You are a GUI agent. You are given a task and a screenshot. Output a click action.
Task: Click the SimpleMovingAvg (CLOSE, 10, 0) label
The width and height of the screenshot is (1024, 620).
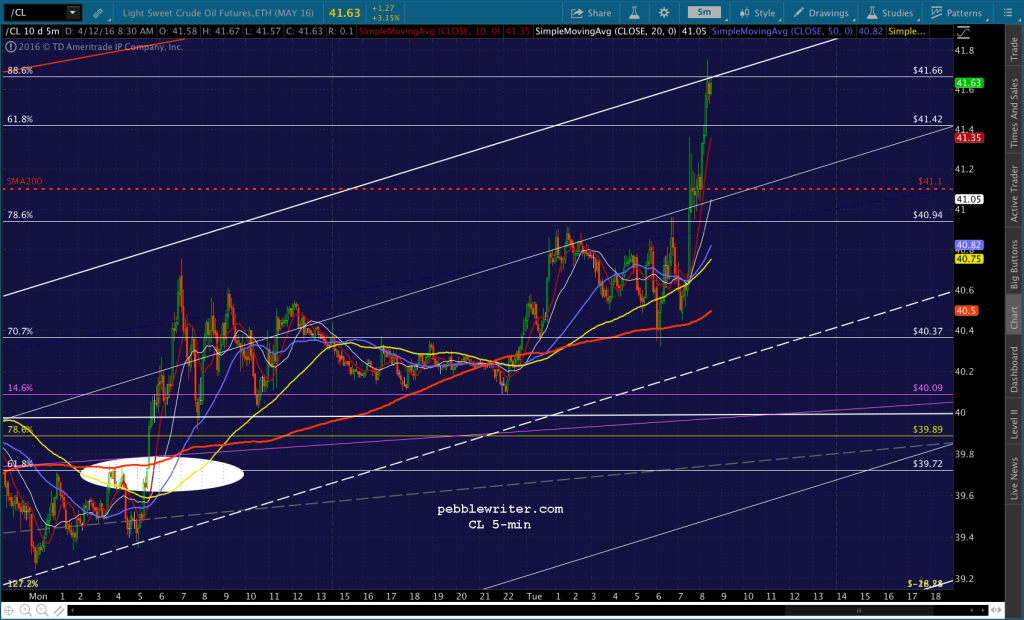(x=430, y=31)
